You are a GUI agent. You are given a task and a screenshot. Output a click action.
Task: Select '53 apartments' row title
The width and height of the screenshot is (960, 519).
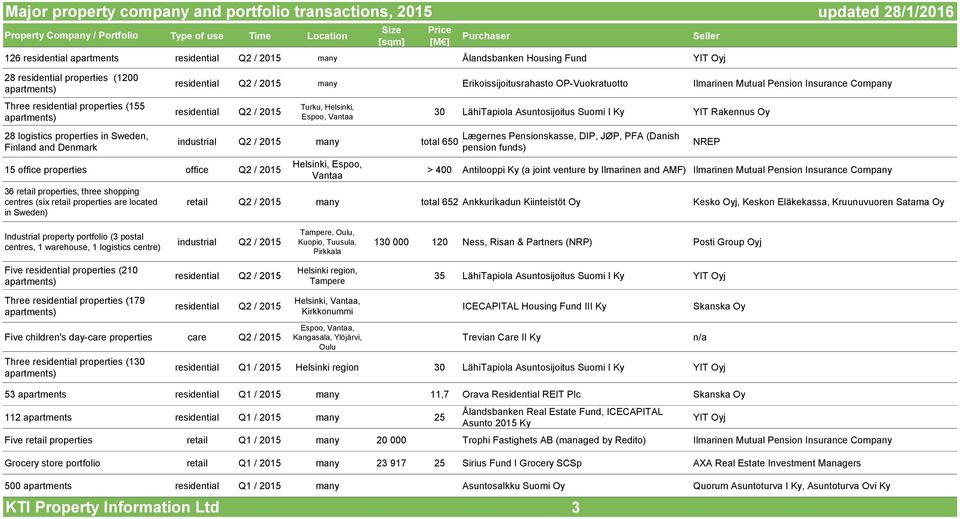coord(35,395)
